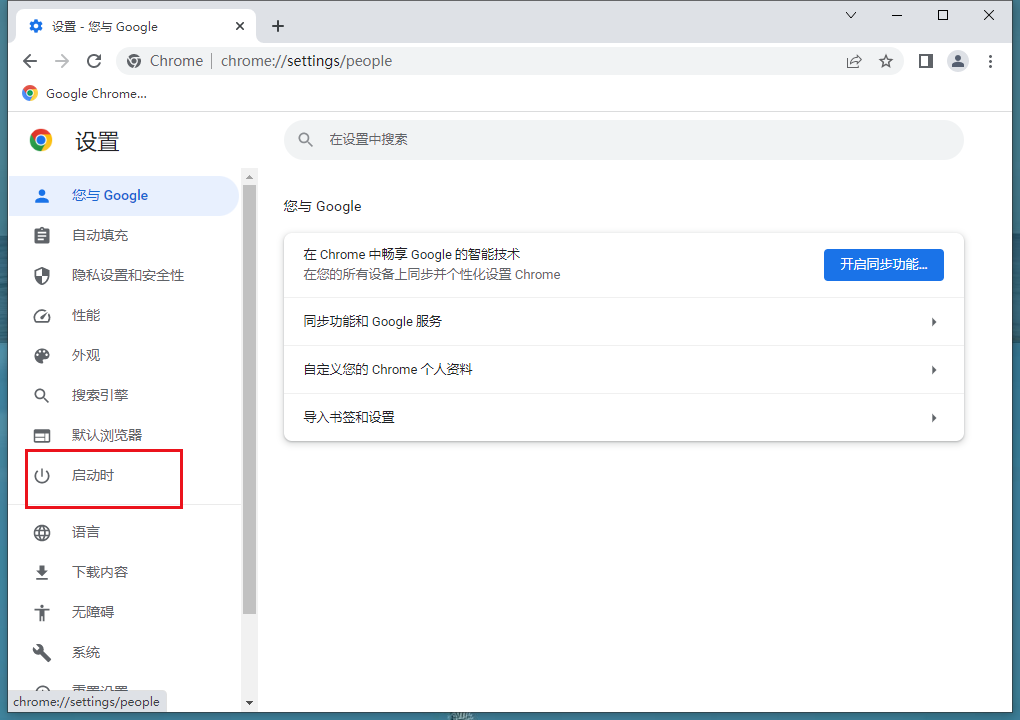Click the 启动时 power icon

pos(42,475)
